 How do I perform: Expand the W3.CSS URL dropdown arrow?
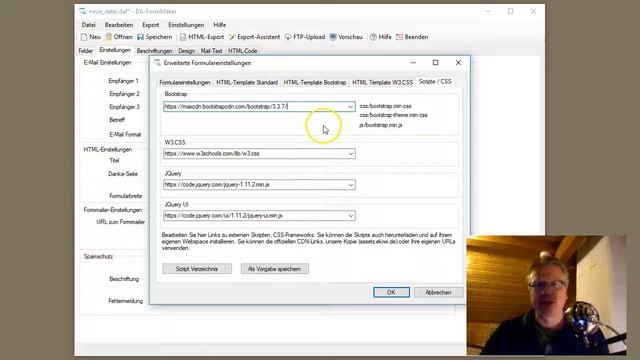[351, 154]
